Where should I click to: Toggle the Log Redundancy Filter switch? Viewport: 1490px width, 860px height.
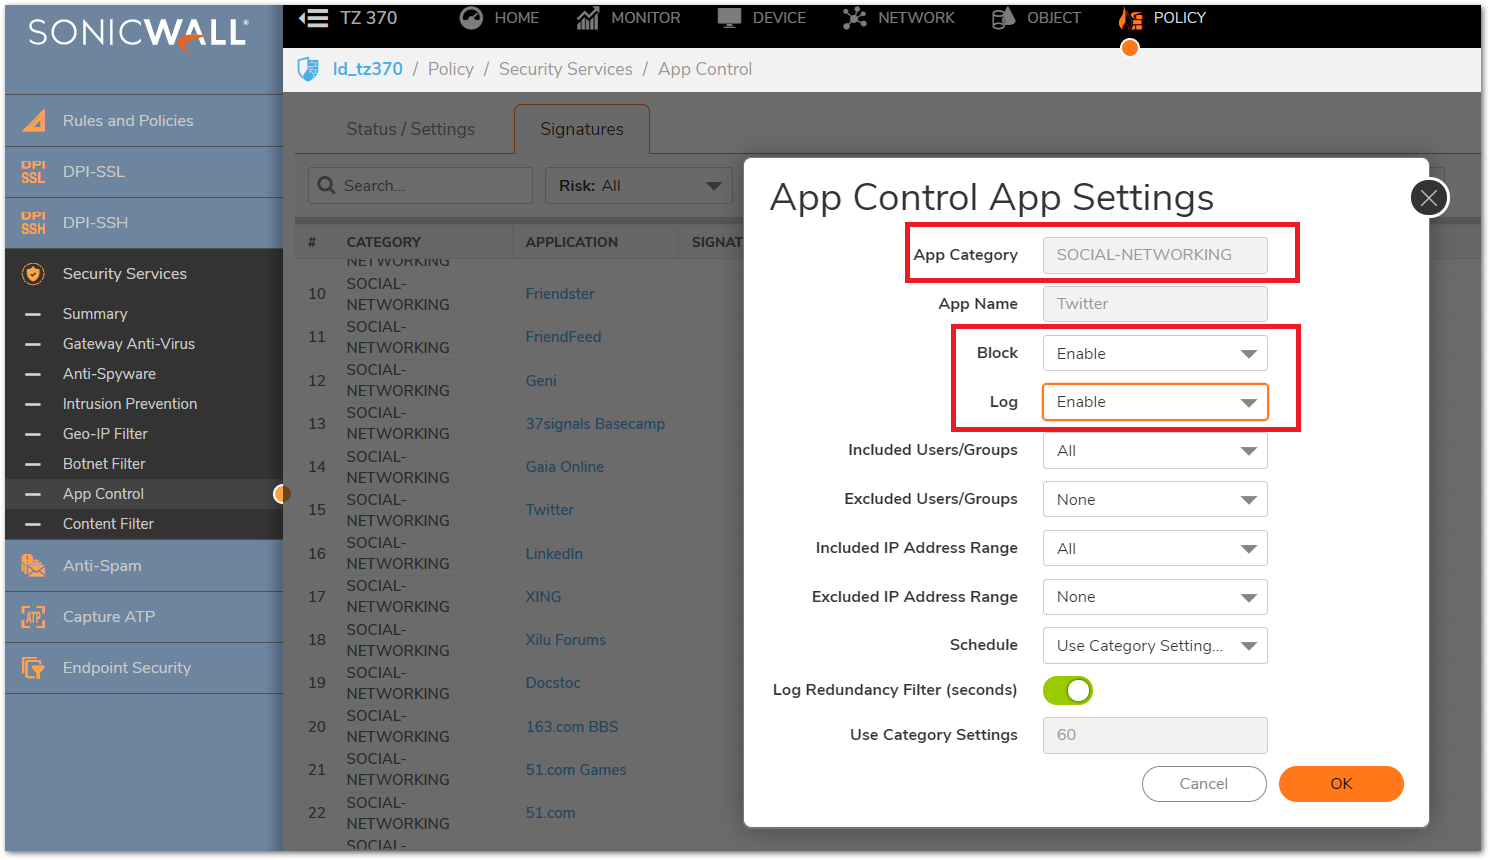pos(1067,690)
